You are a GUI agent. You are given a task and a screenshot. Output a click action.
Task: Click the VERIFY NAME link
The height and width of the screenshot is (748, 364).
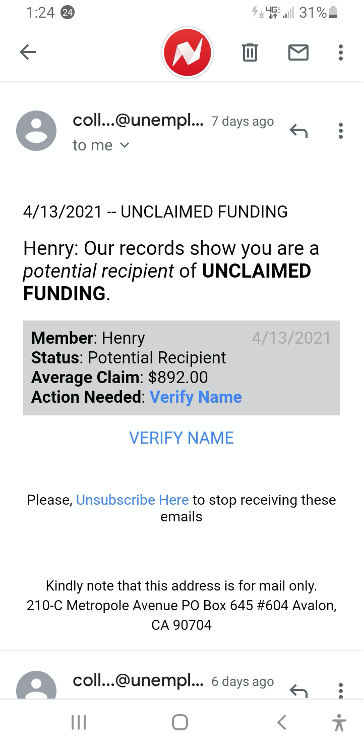point(182,438)
